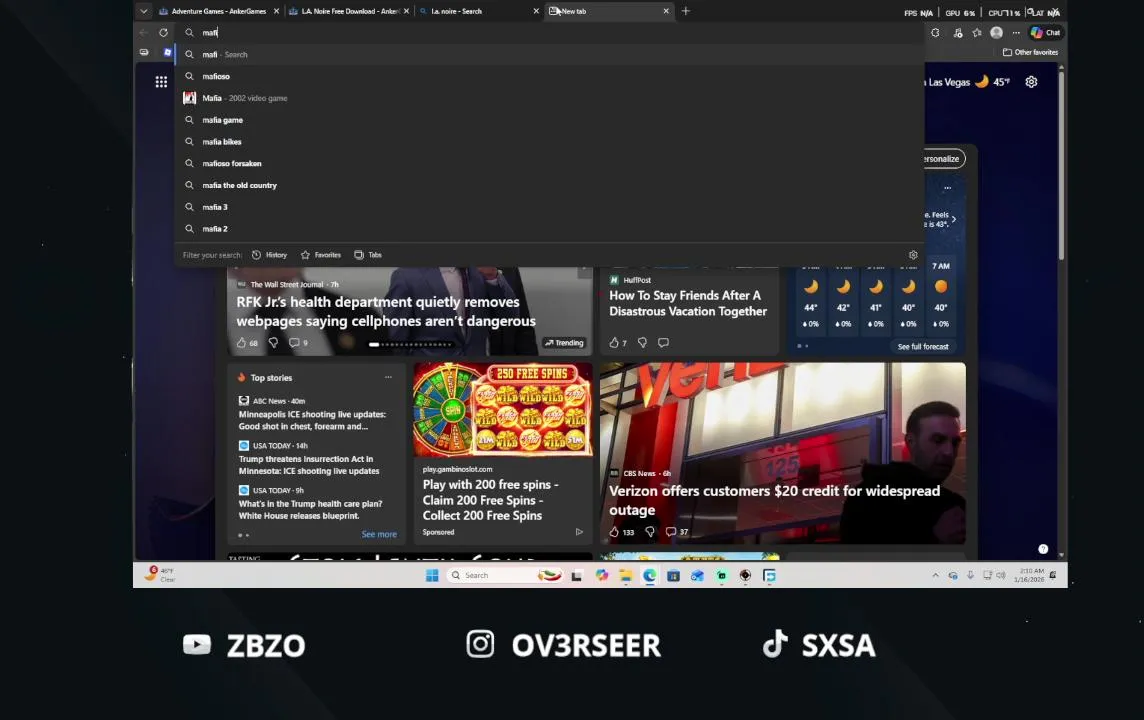Open the 250 free spins ad thumbnail
1144x720 pixels.
point(503,410)
